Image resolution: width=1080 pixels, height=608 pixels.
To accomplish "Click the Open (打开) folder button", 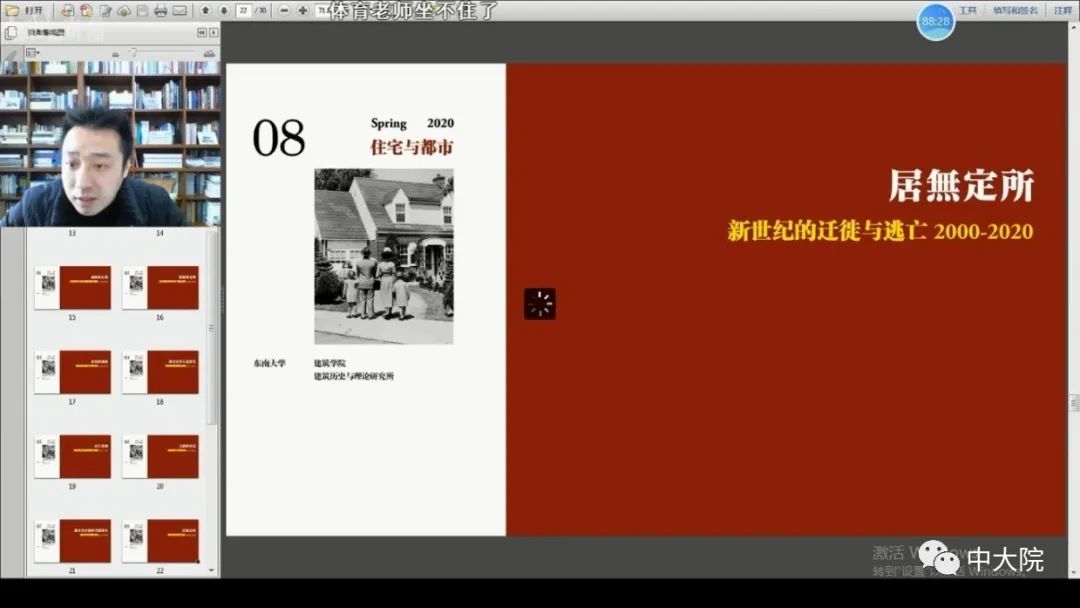I will [24, 10].
